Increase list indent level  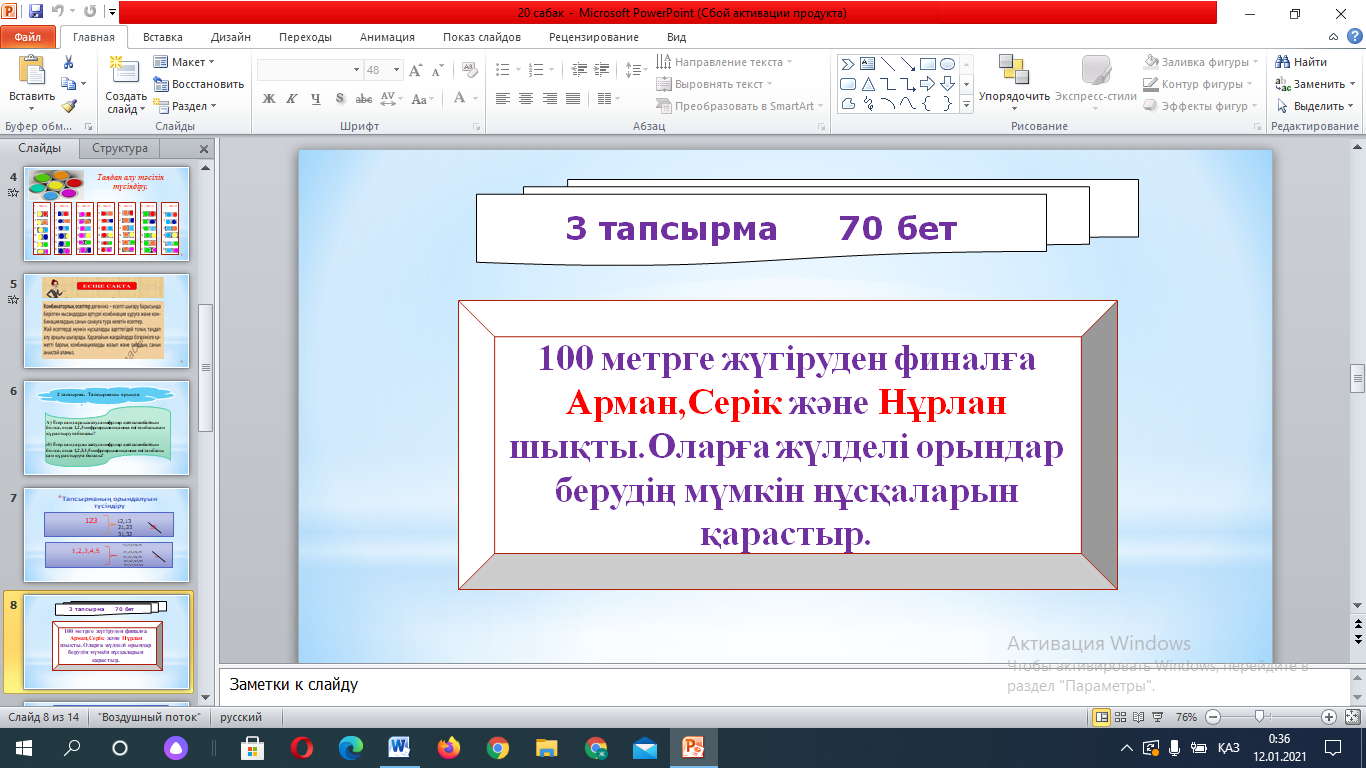point(602,70)
